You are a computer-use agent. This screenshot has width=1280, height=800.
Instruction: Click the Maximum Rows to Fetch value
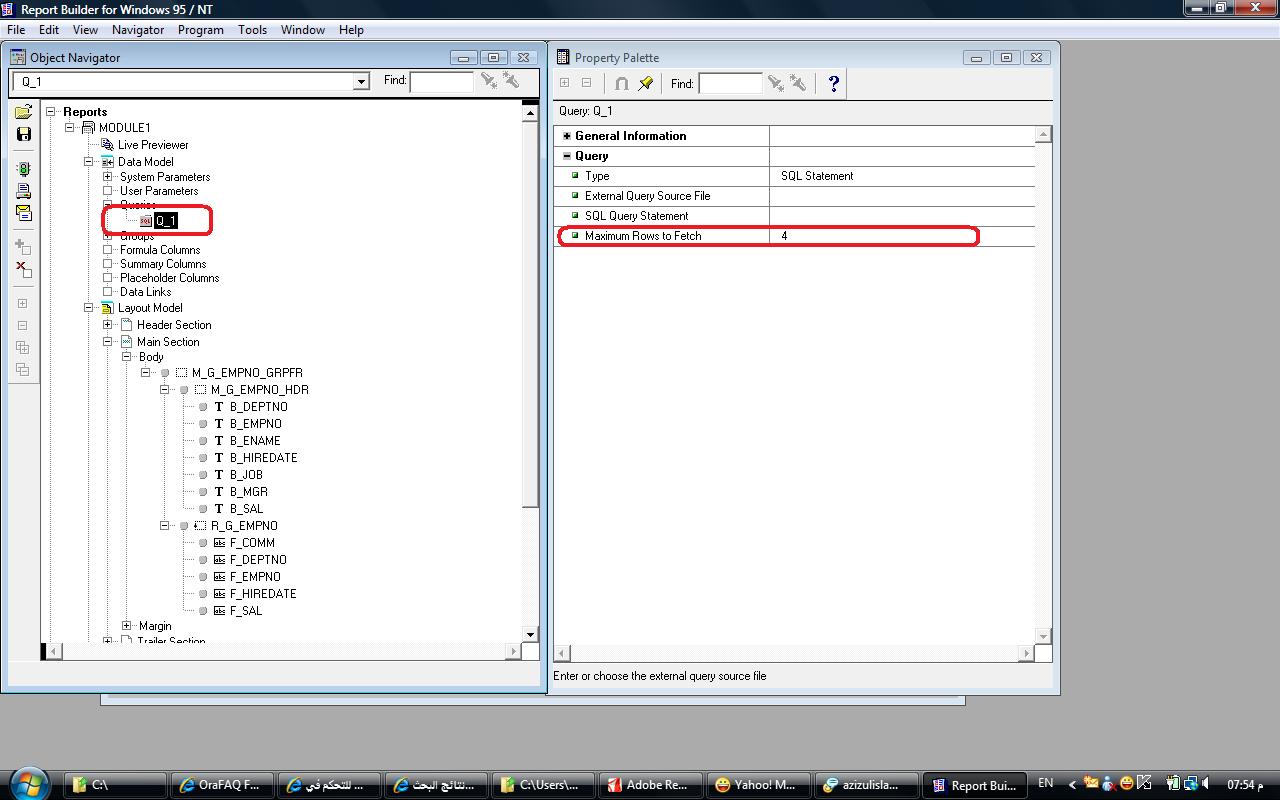coord(870,236)
